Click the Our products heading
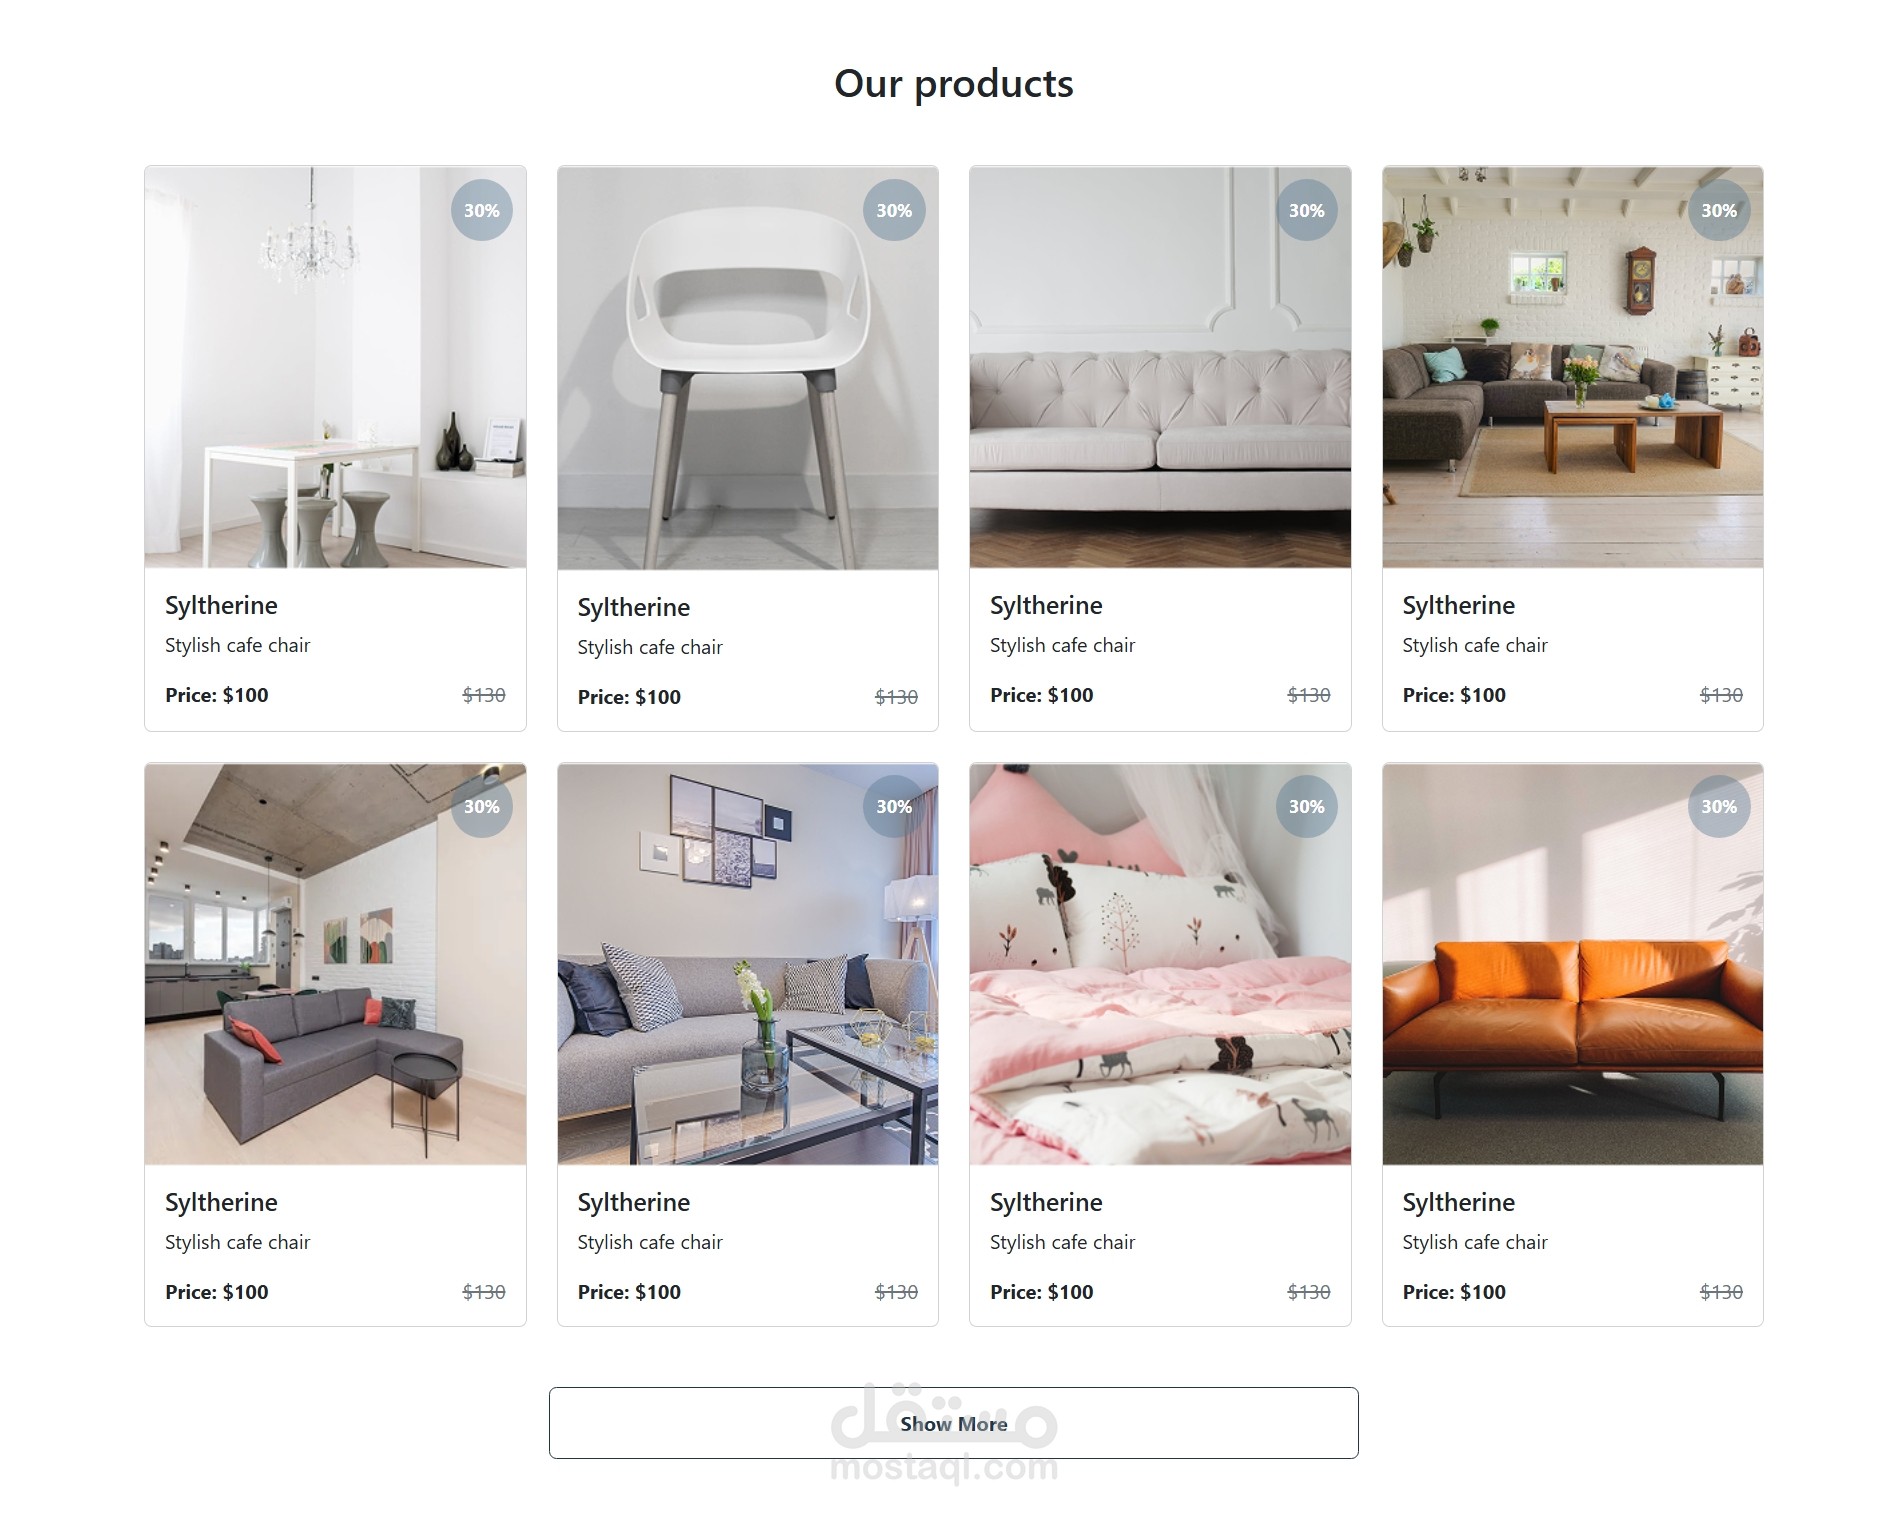The width and height of the screenshot is (1890, 1517). pos(954,84)
